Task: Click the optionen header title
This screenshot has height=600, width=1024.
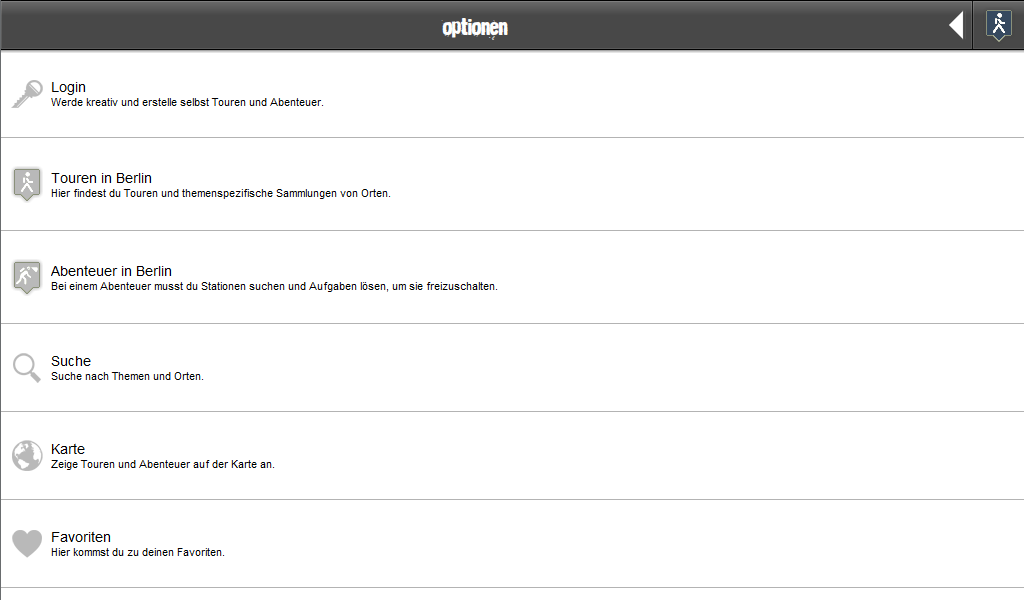Action: click(475, 27)
